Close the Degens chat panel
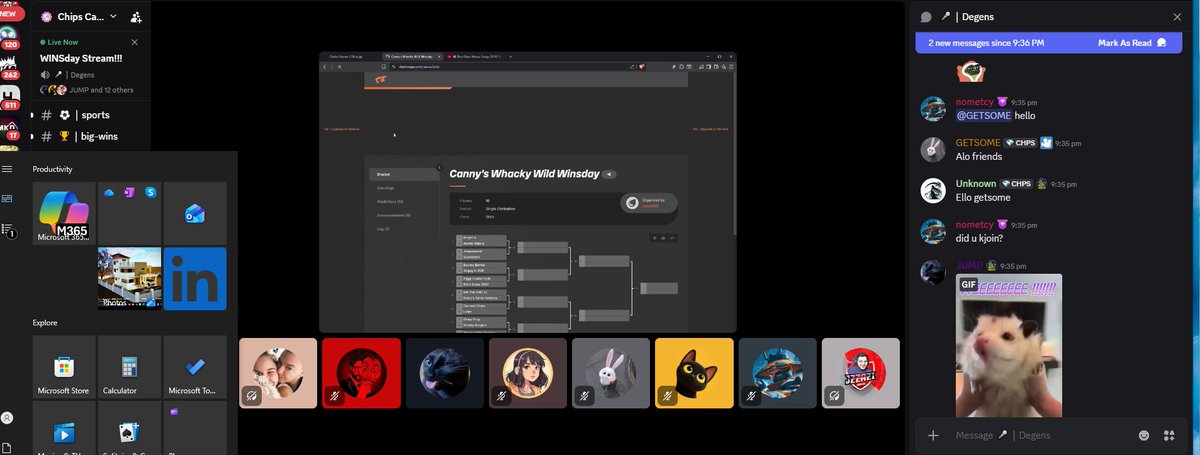Viewport: 1200px width, 455px height. 1177,17
